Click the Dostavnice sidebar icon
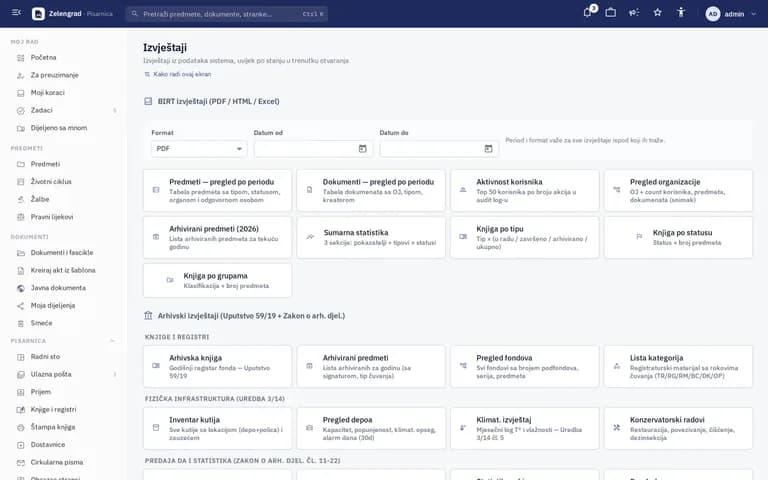Viewport: 768px width, 480px height. coord(21,445)
